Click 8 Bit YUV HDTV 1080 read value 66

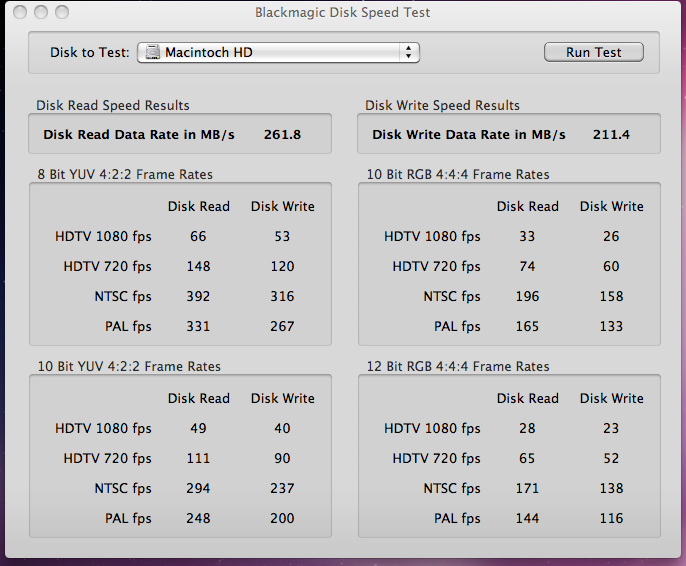[x=198, y=236]
